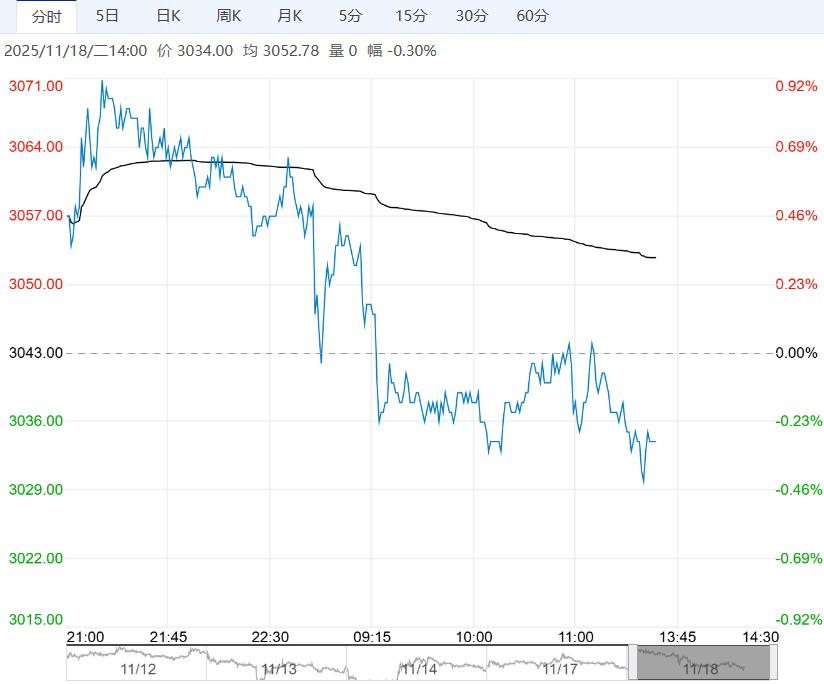The width and height of the screenshot is (824, 684).
Task: Click the selected 11/18 range in navigator
Action: click(x=704, y=663)
